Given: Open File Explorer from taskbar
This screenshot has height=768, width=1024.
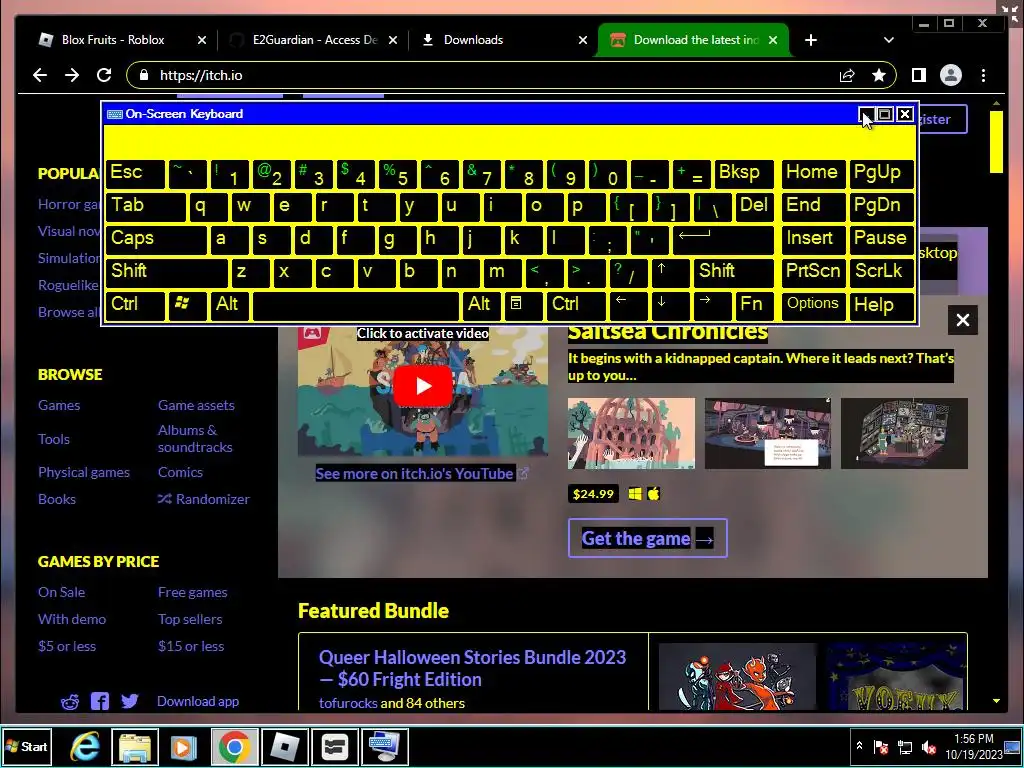Looking at the screenshot, I should pos(135,746).
